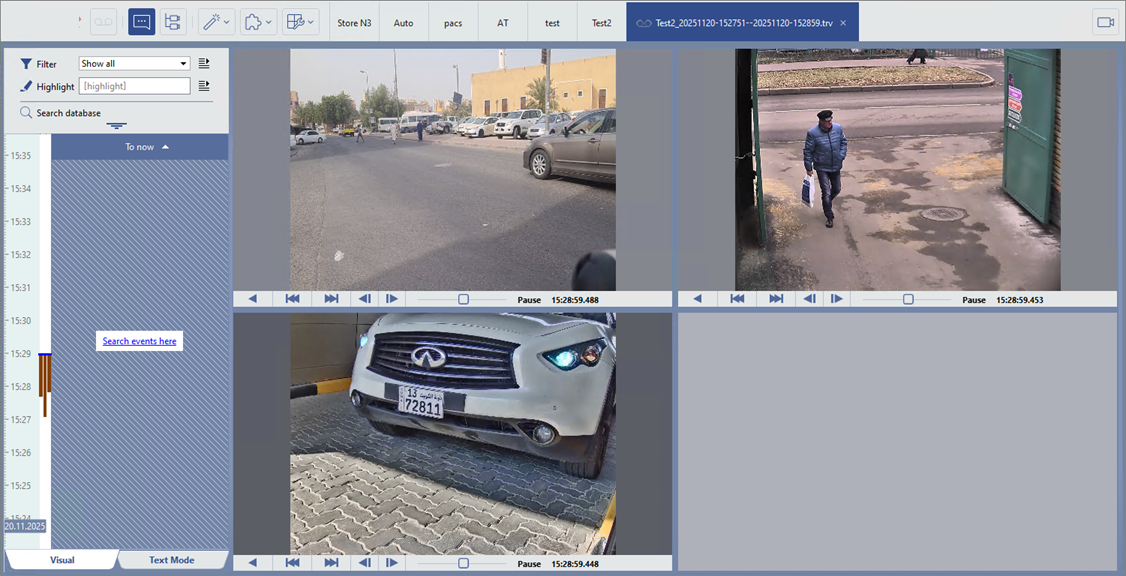Click the 'Search events here' link
1126x576 pixels.
click(x=139, y=341)
